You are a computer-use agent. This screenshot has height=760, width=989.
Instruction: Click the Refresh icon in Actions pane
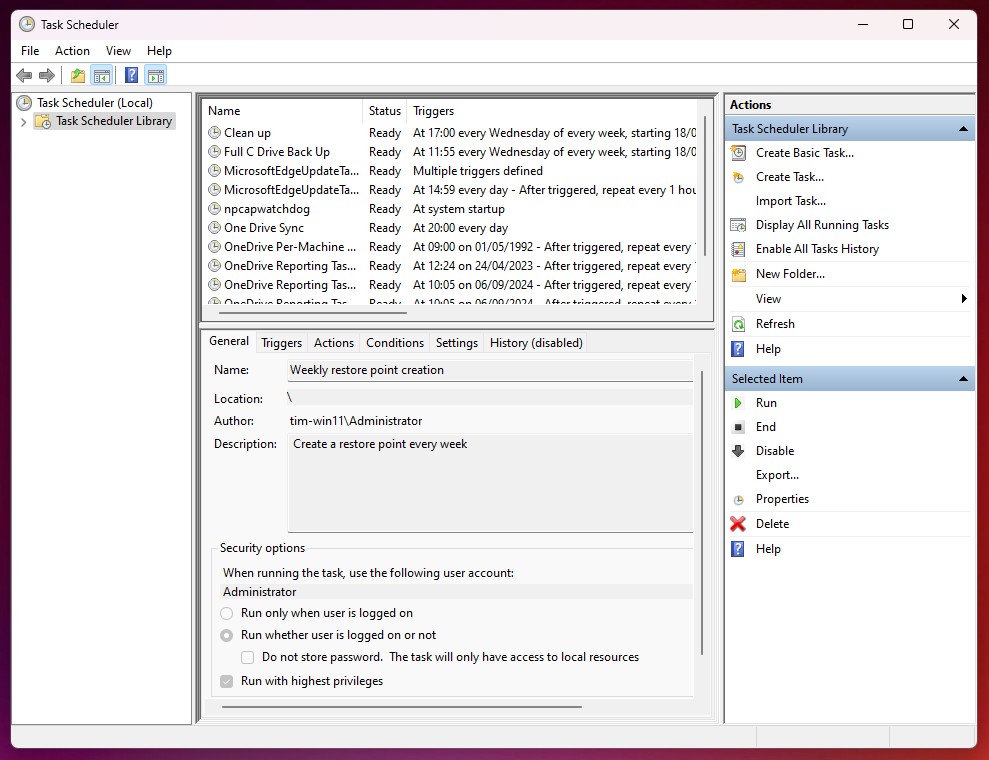(738, 324)
